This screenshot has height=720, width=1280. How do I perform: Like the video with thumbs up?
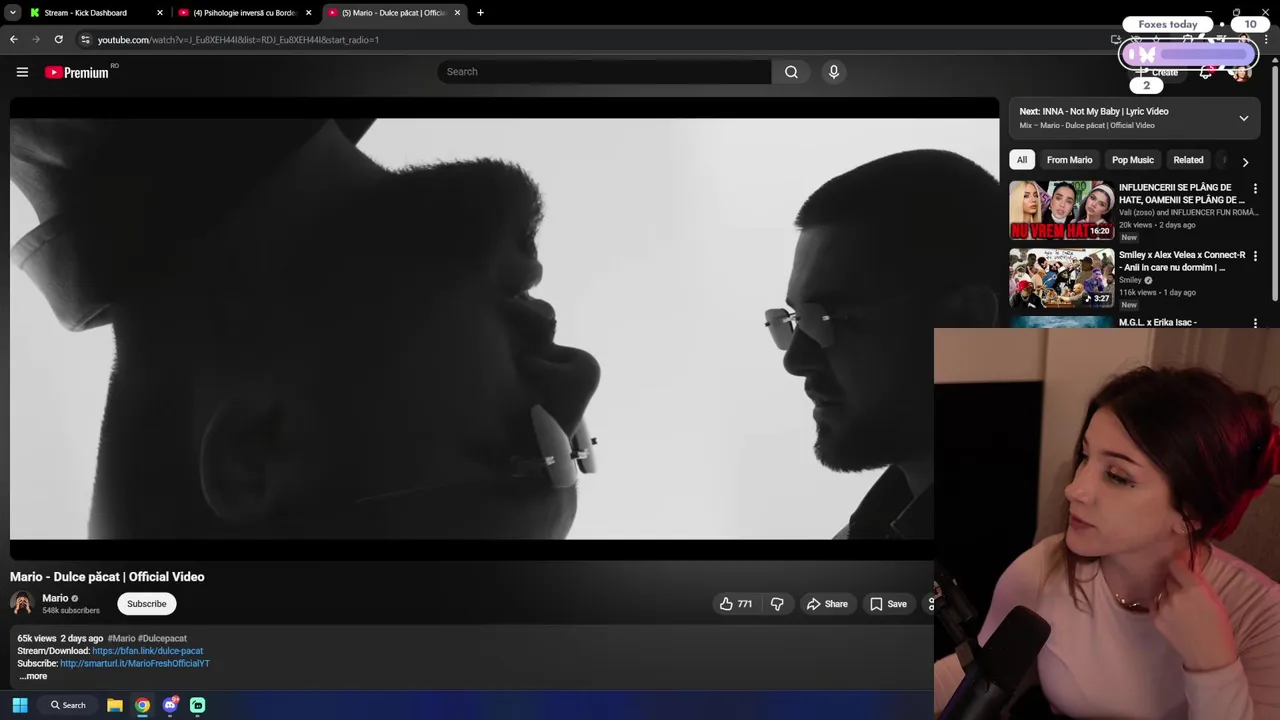coord(736,604)
